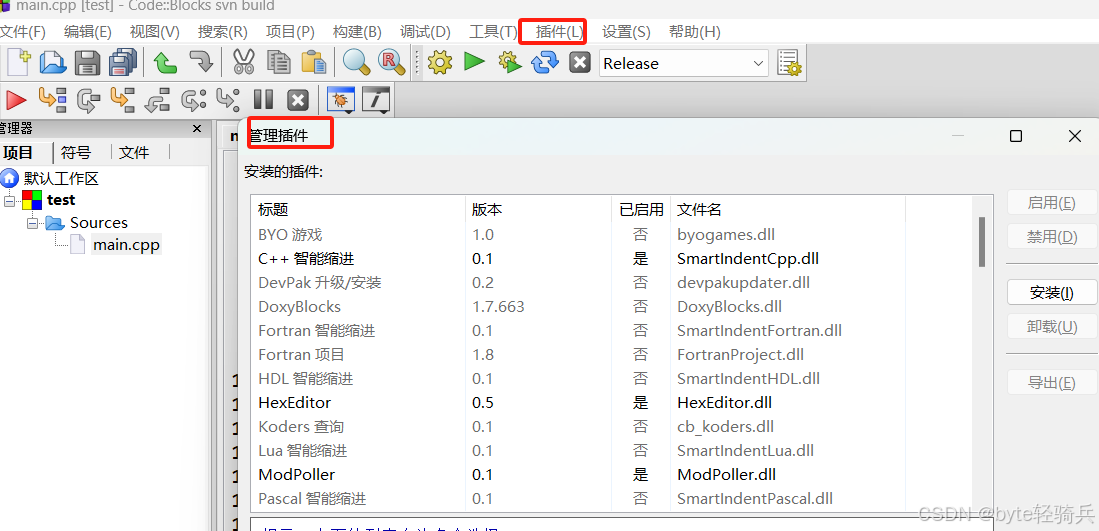Viewport: 1099px width, 531px height.
Task: Open the 插件(L) menu
Action: click(x=559, y=32)
